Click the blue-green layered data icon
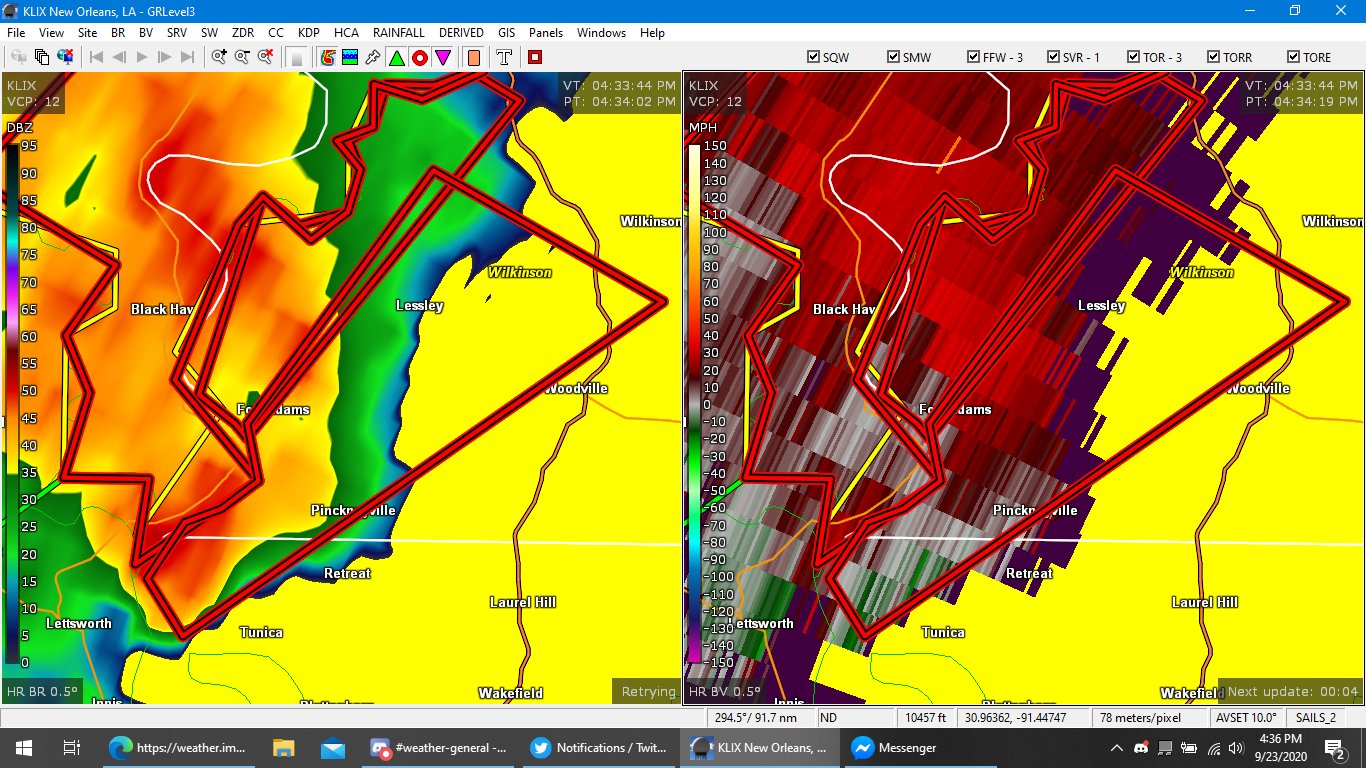 click(x=350, y=57)
